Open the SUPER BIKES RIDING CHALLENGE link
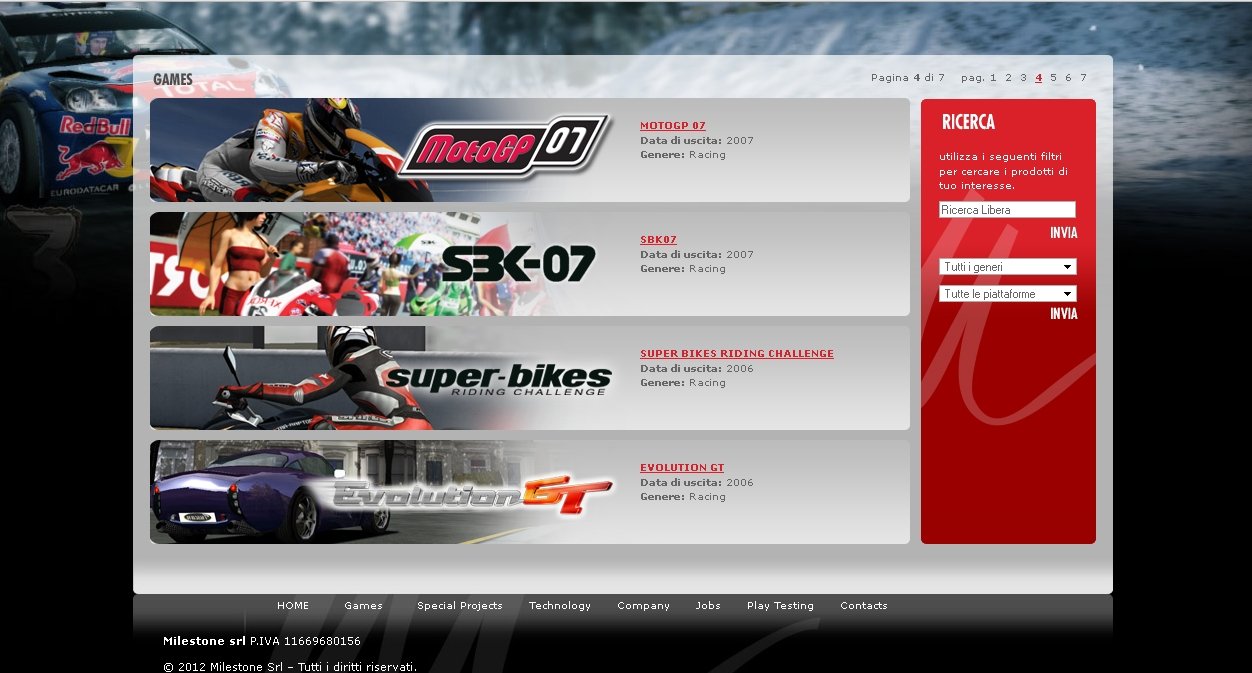The width and height of the screenshot is (1252, 673). 737,354
